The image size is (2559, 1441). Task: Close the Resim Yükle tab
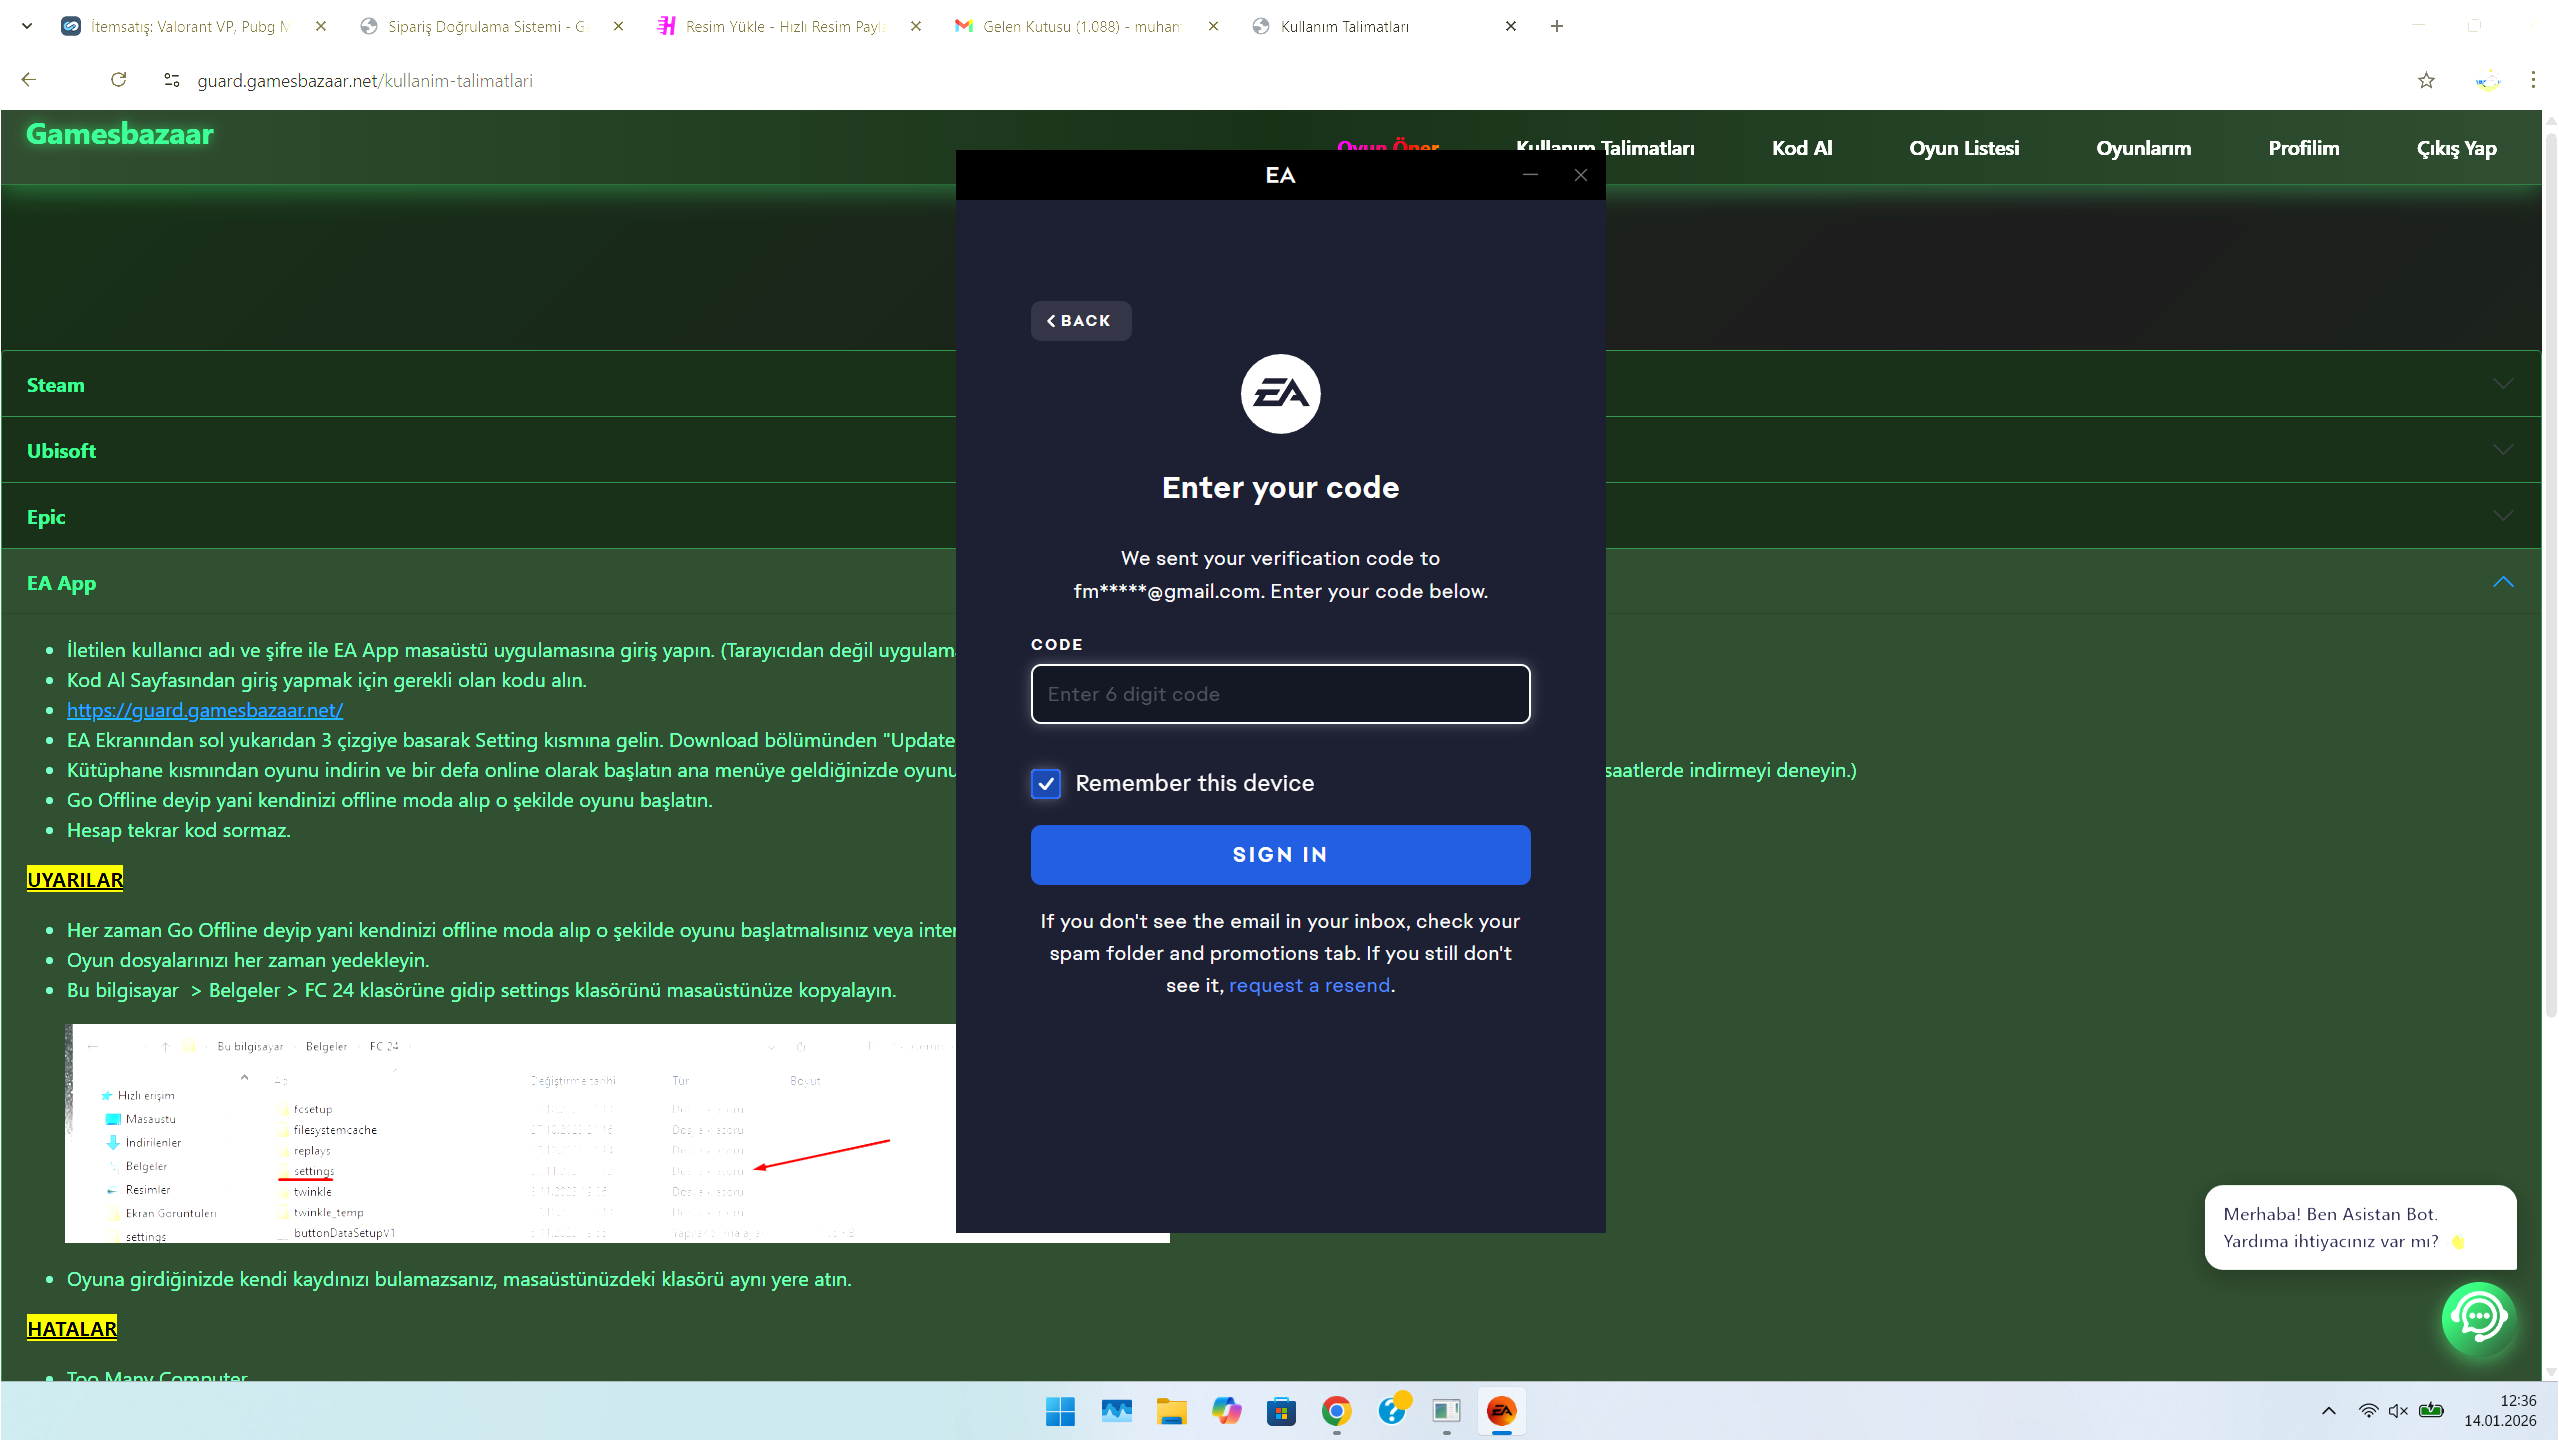coord(916,26)
